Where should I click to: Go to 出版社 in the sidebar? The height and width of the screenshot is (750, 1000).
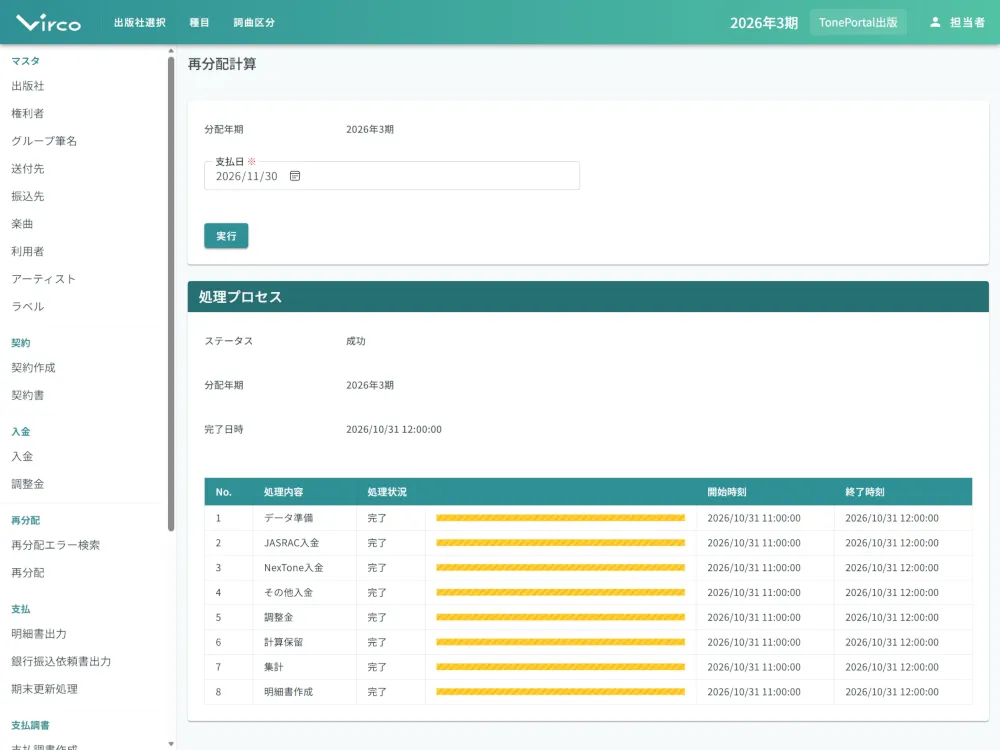point(28,86)
